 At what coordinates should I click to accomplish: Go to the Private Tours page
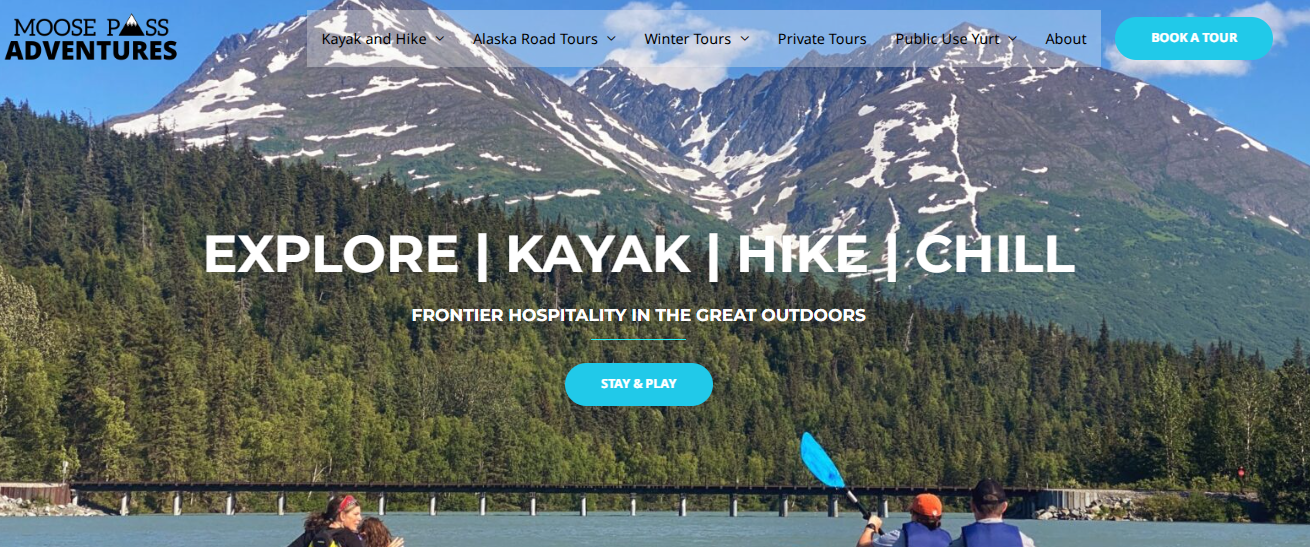coord(822,39)
